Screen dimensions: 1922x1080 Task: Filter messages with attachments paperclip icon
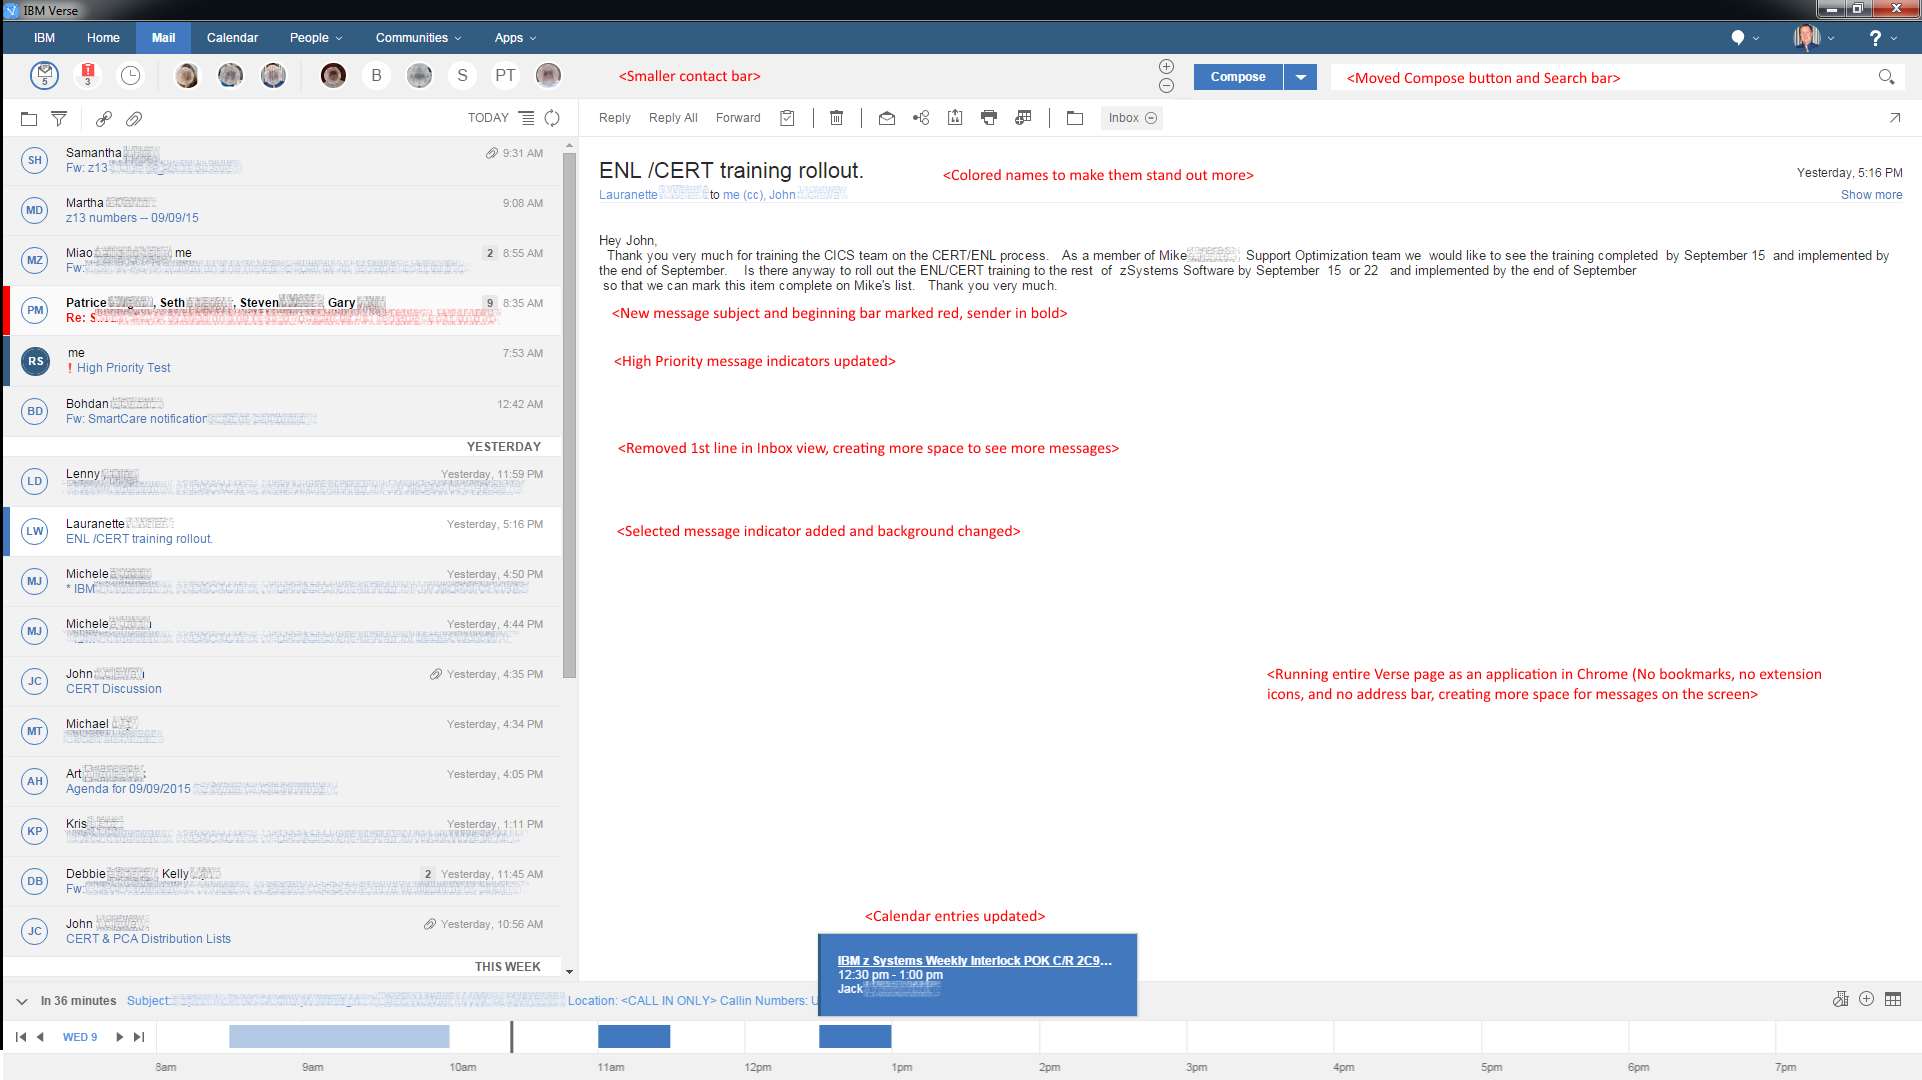(x=134, y=119)
